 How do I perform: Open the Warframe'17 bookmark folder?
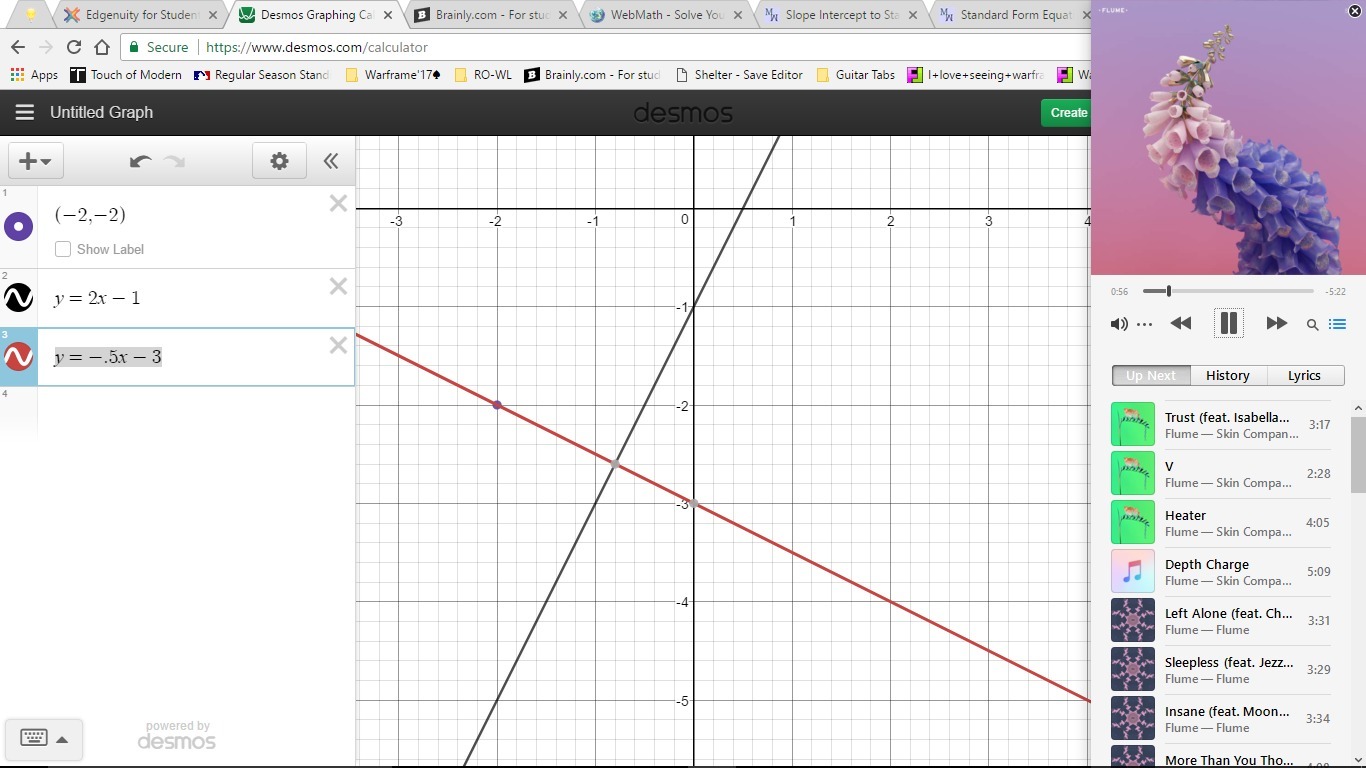[392, 75]
